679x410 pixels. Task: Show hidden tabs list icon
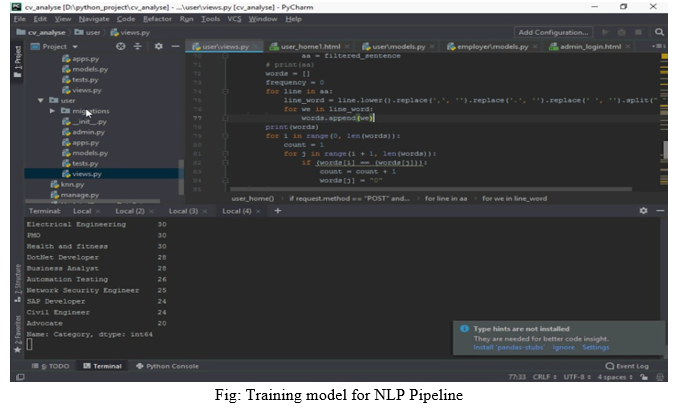click(x=658, y=46)
